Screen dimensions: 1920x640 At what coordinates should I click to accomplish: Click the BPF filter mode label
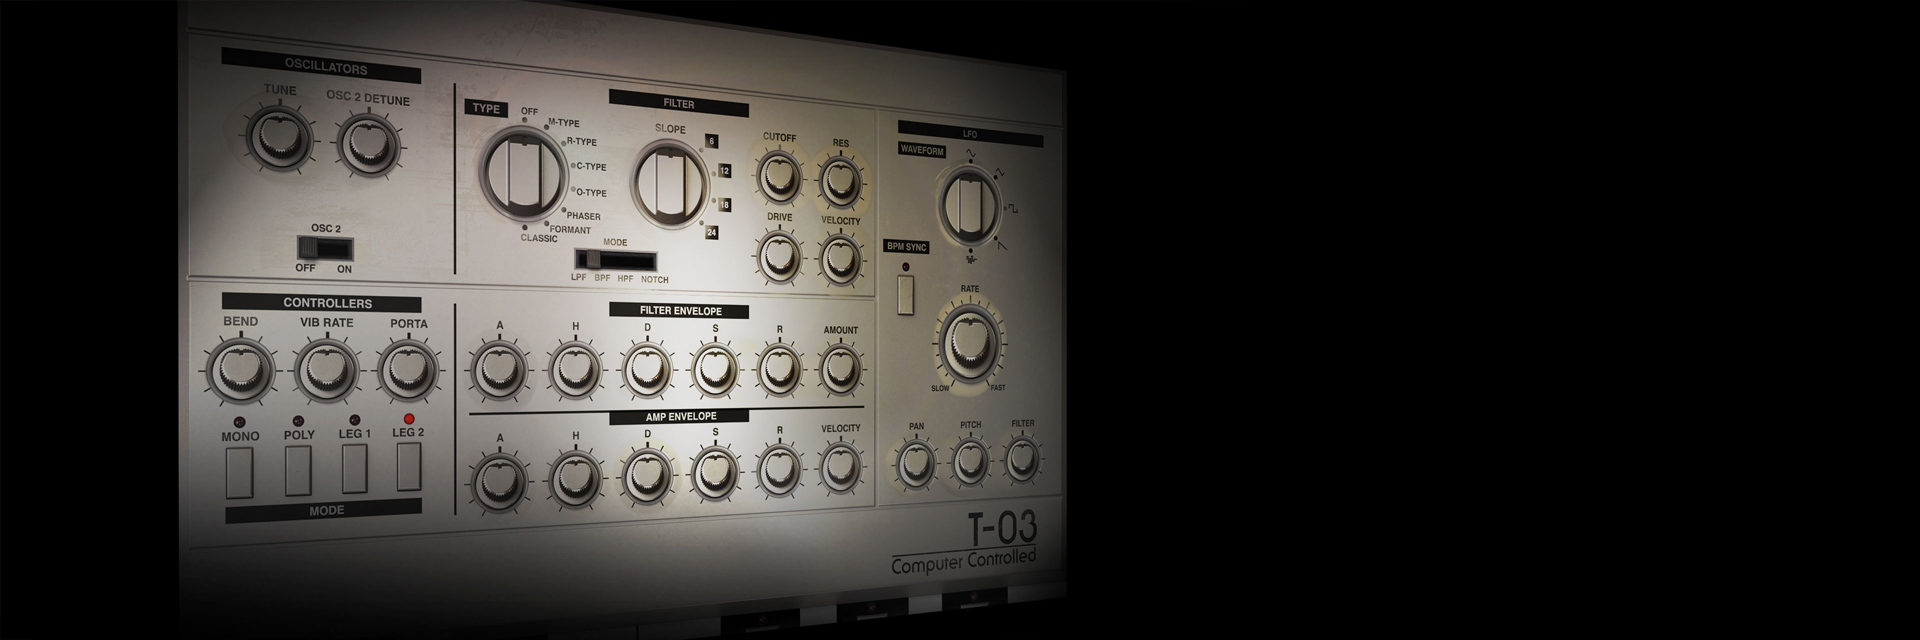(602, 279)
